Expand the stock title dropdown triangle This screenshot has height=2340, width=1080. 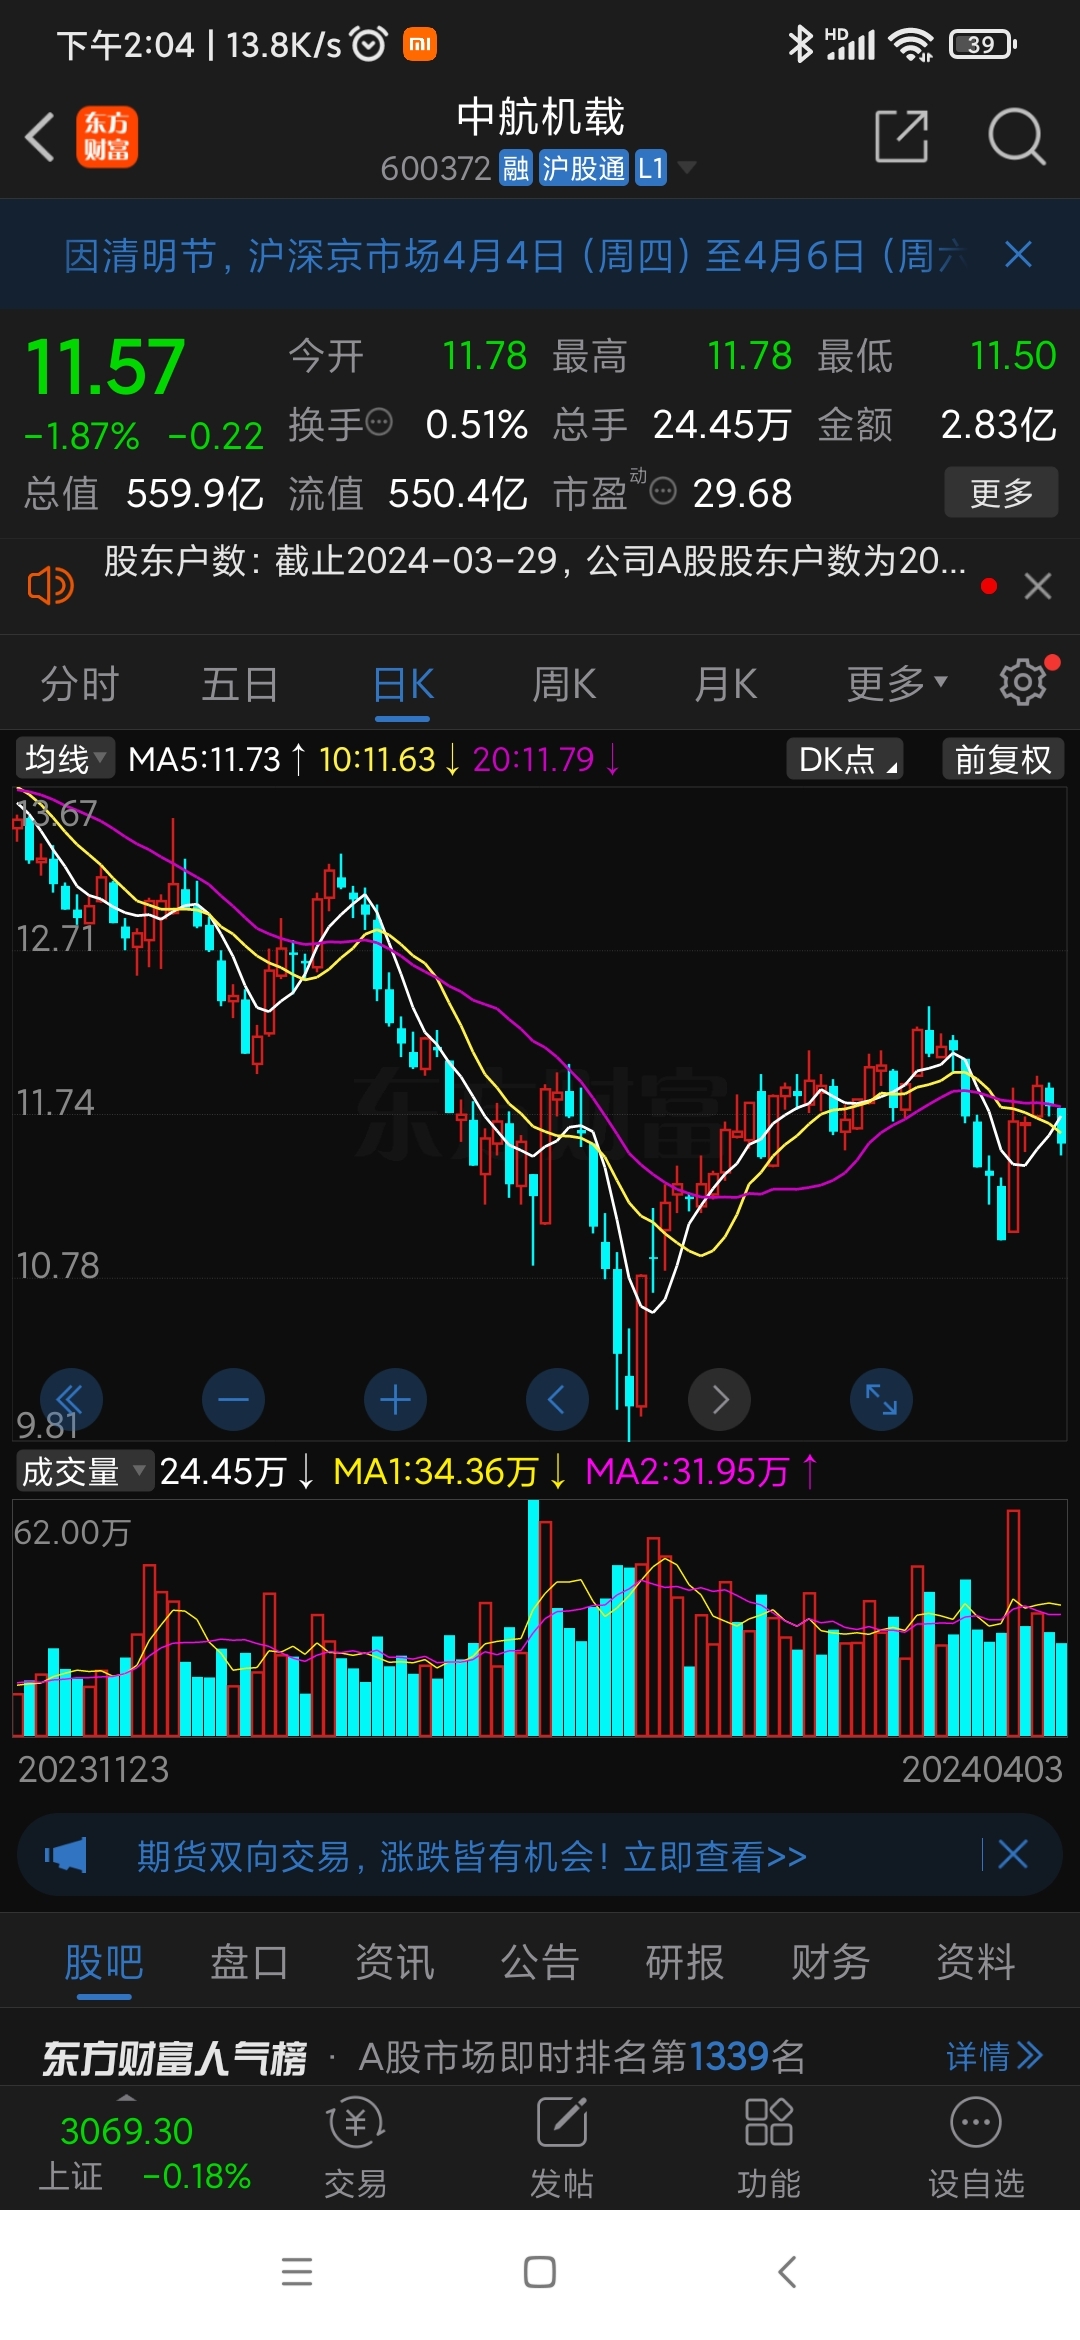click(686, 167)
